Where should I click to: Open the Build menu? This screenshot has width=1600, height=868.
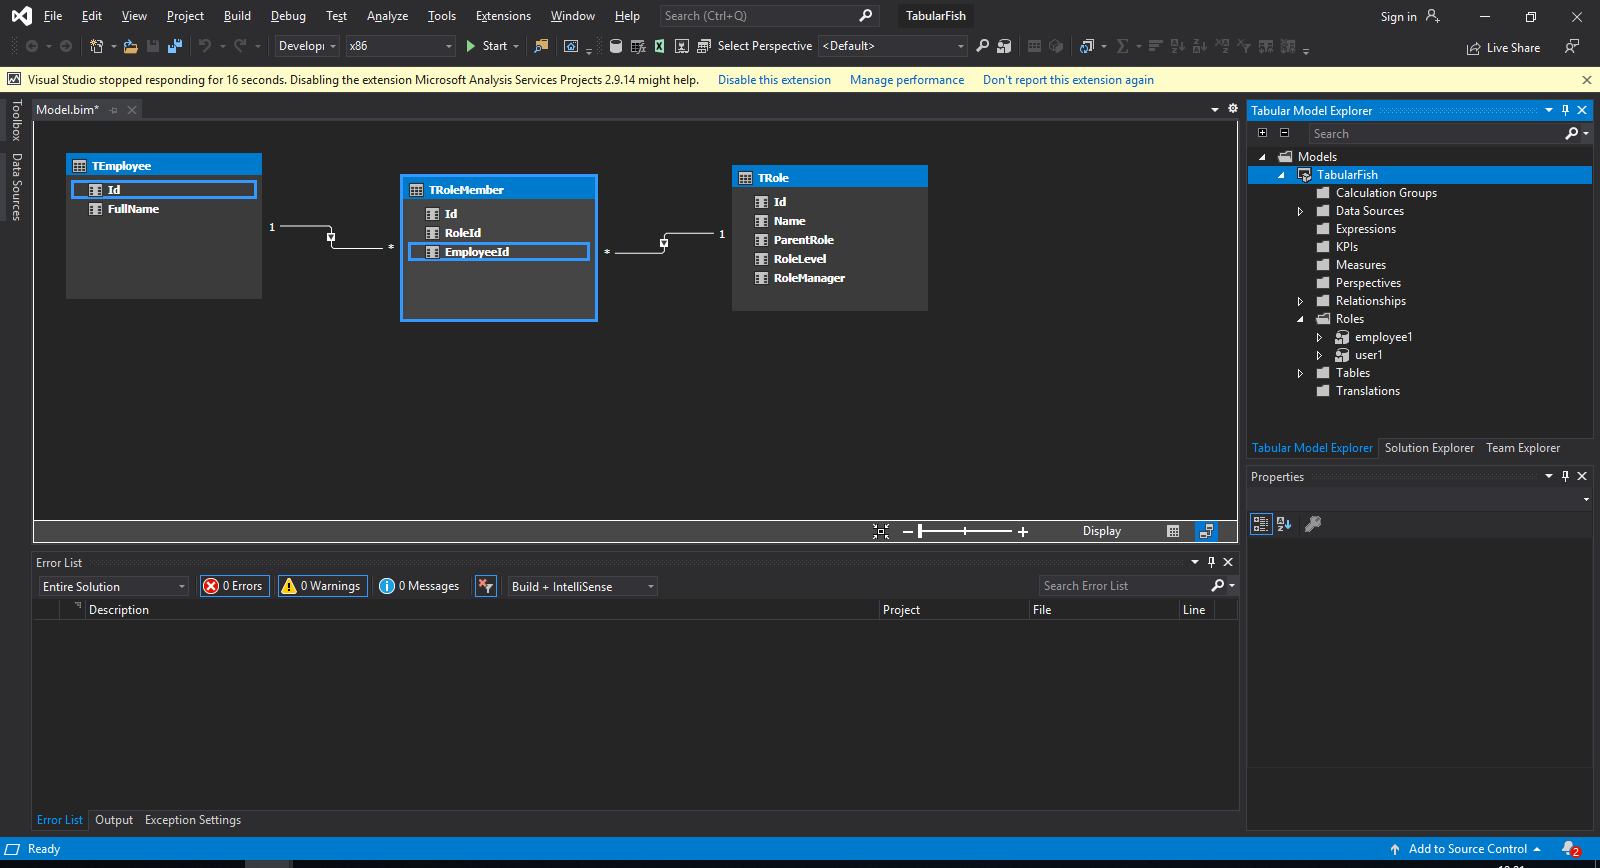pyautogui.click(x=237, y=16)
